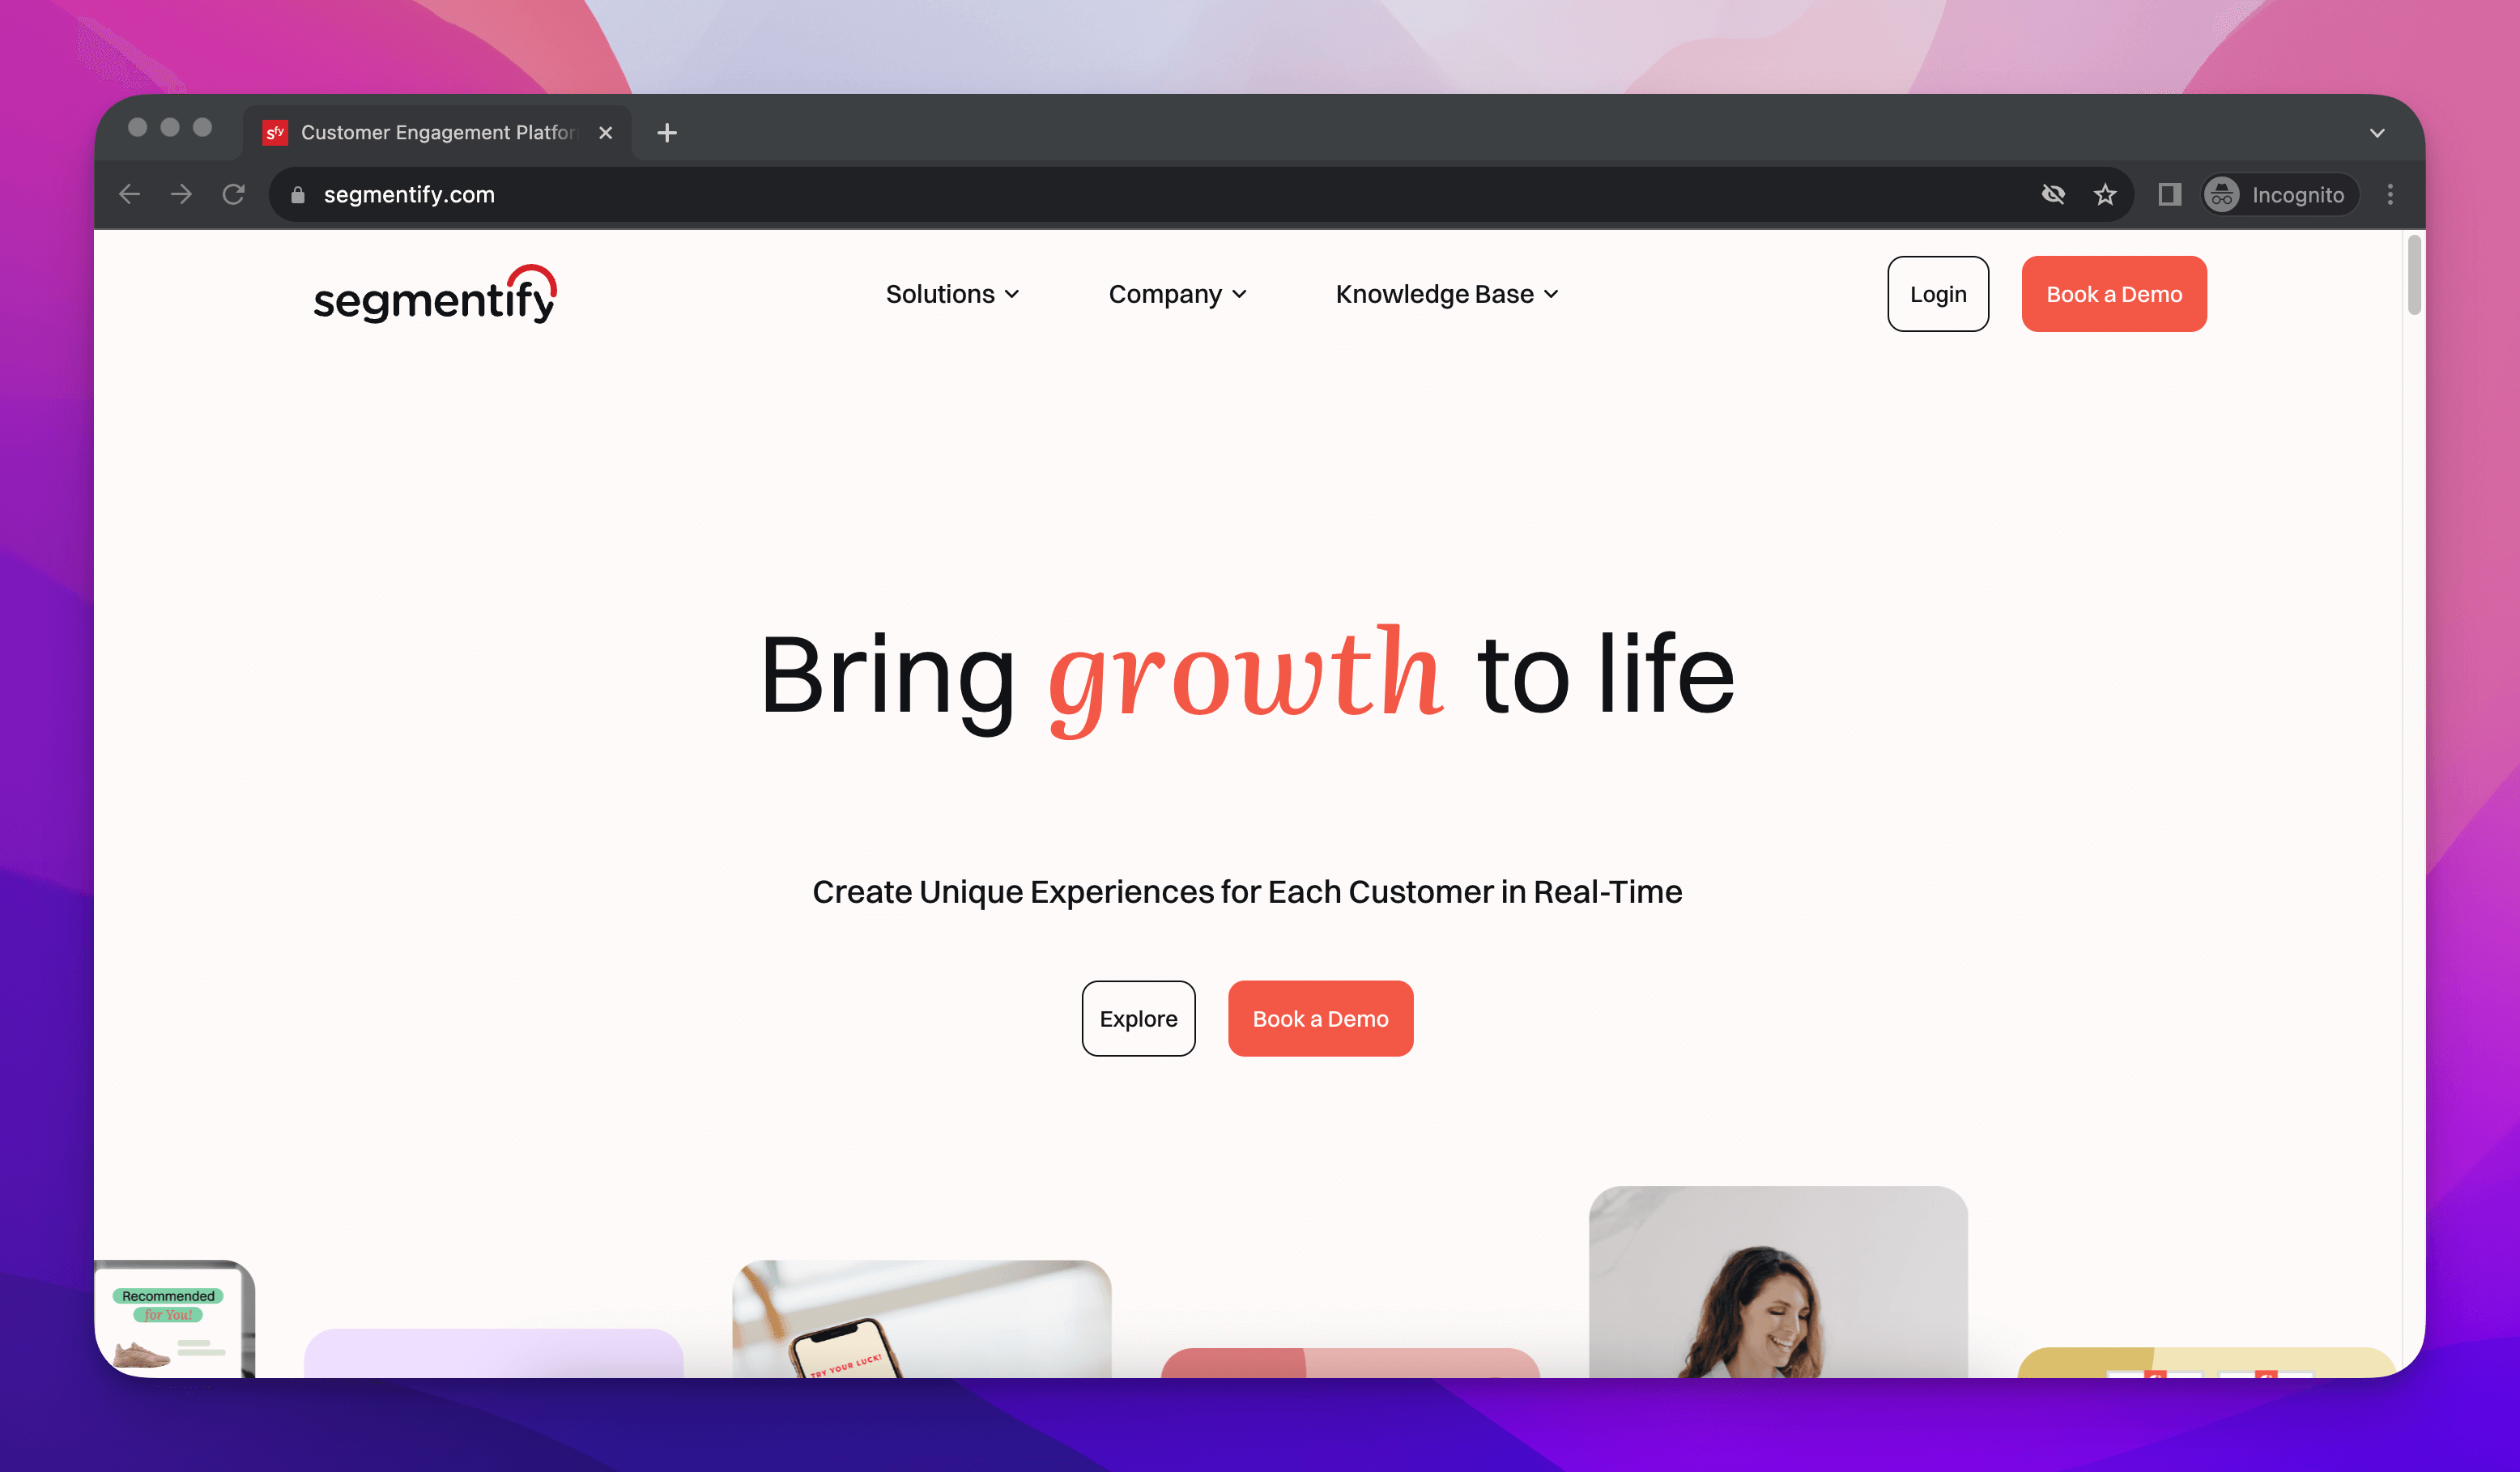The height and width of the screenshot is (1472, 2520).
Task: Click the Login button
Action: [x=1939, y=292]
